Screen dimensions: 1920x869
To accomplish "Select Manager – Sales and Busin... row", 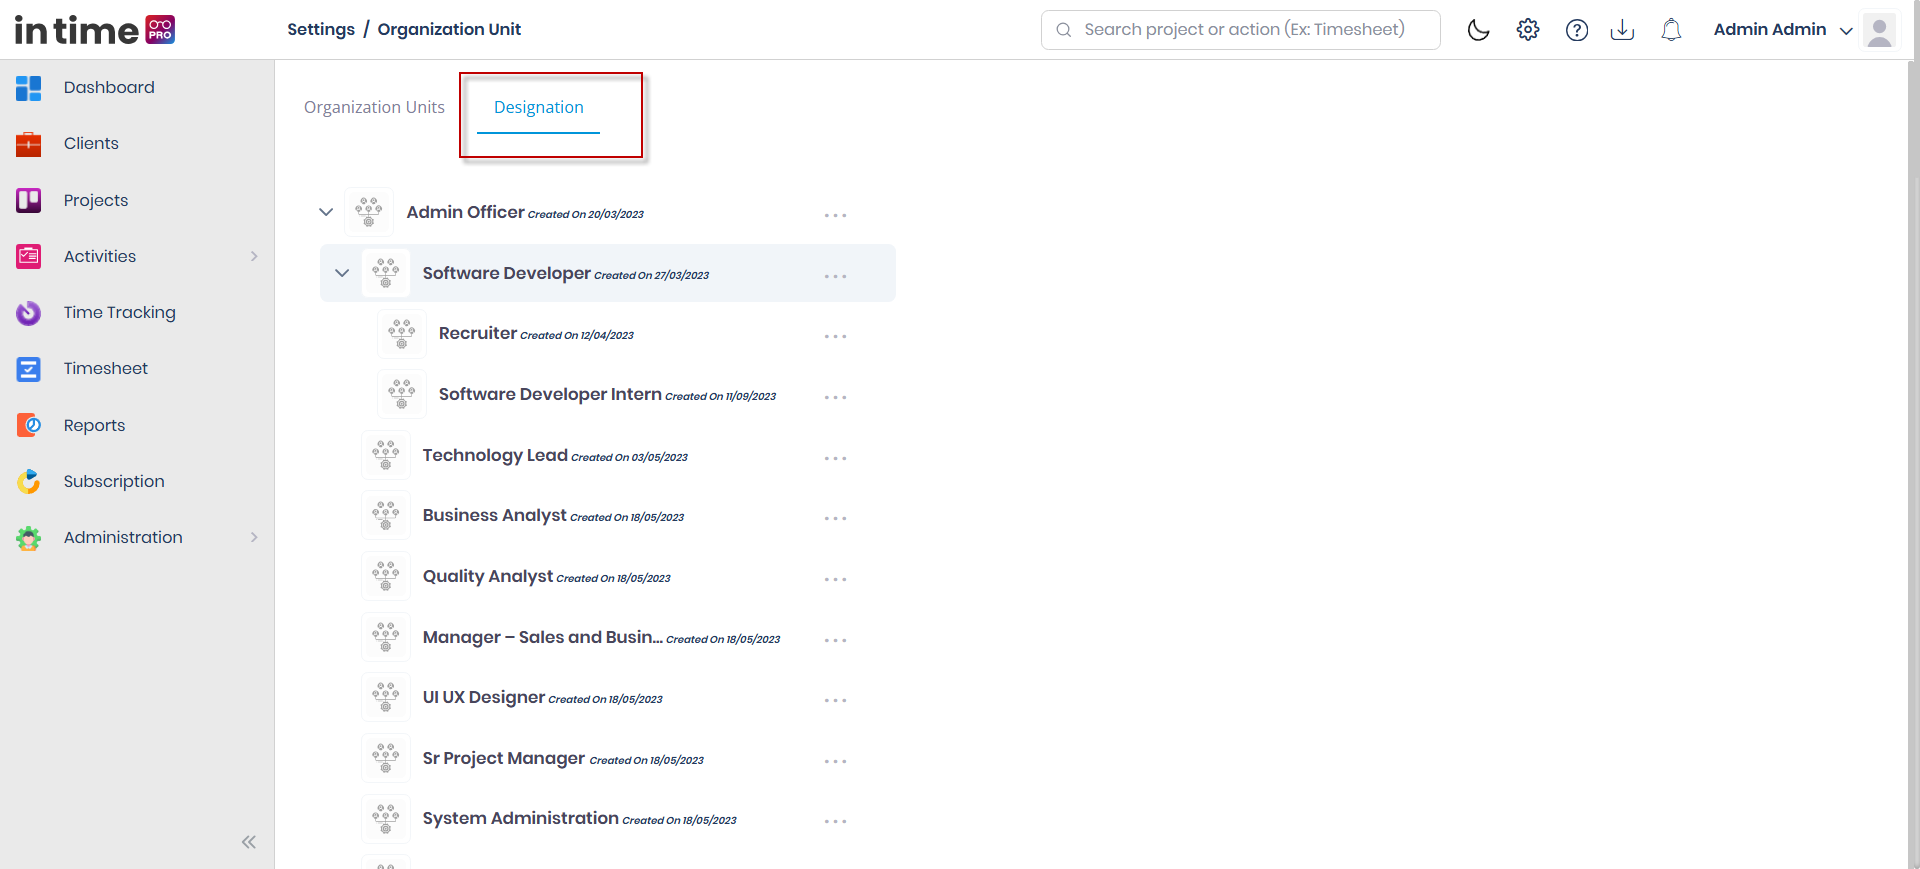I will [608, 637].
